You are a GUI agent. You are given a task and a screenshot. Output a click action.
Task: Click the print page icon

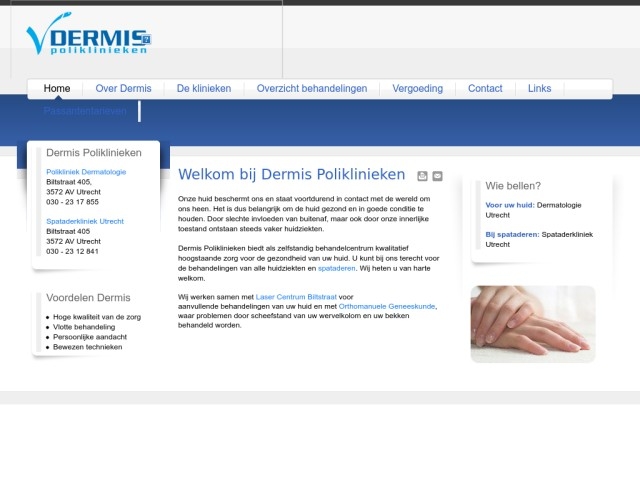(422, 176)
